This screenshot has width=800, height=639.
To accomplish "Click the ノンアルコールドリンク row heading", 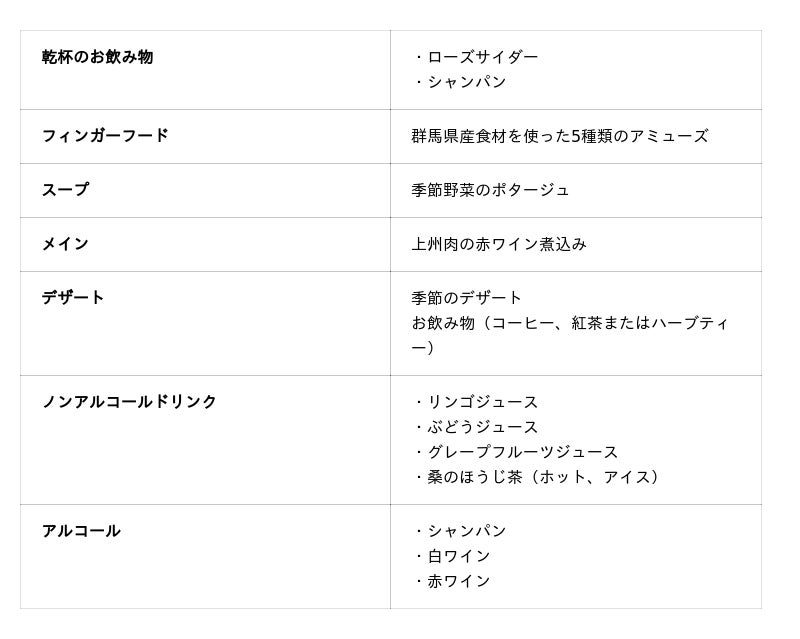I will [x=129, y=401].
